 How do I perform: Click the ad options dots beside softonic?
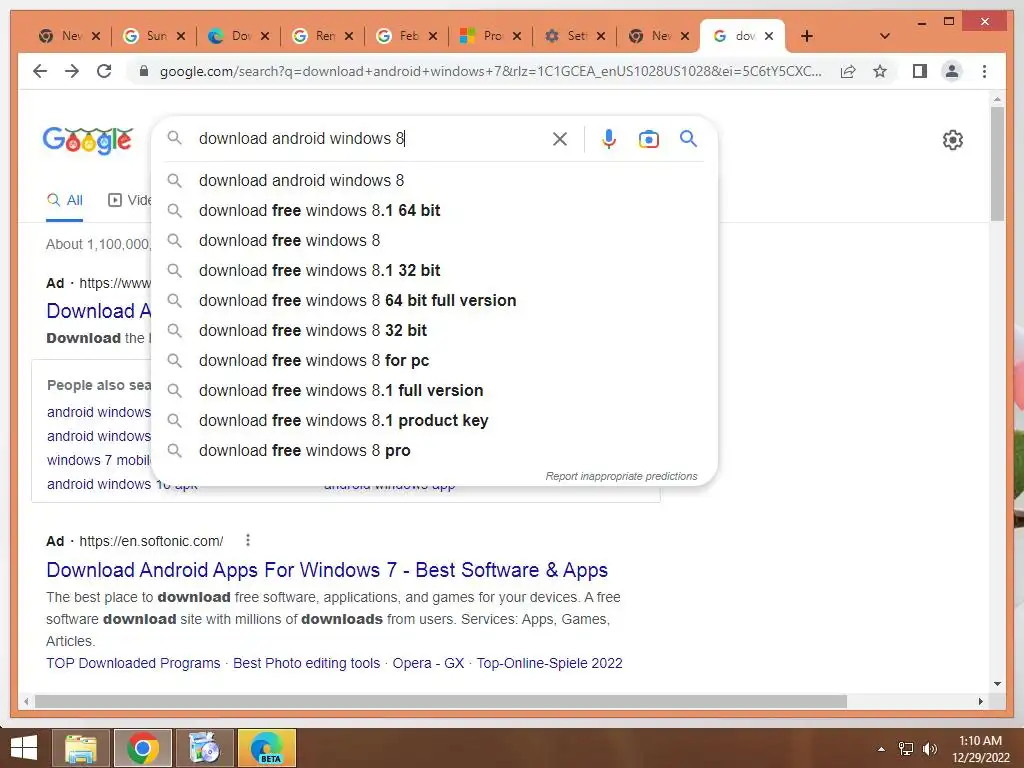tap(248, 540)
